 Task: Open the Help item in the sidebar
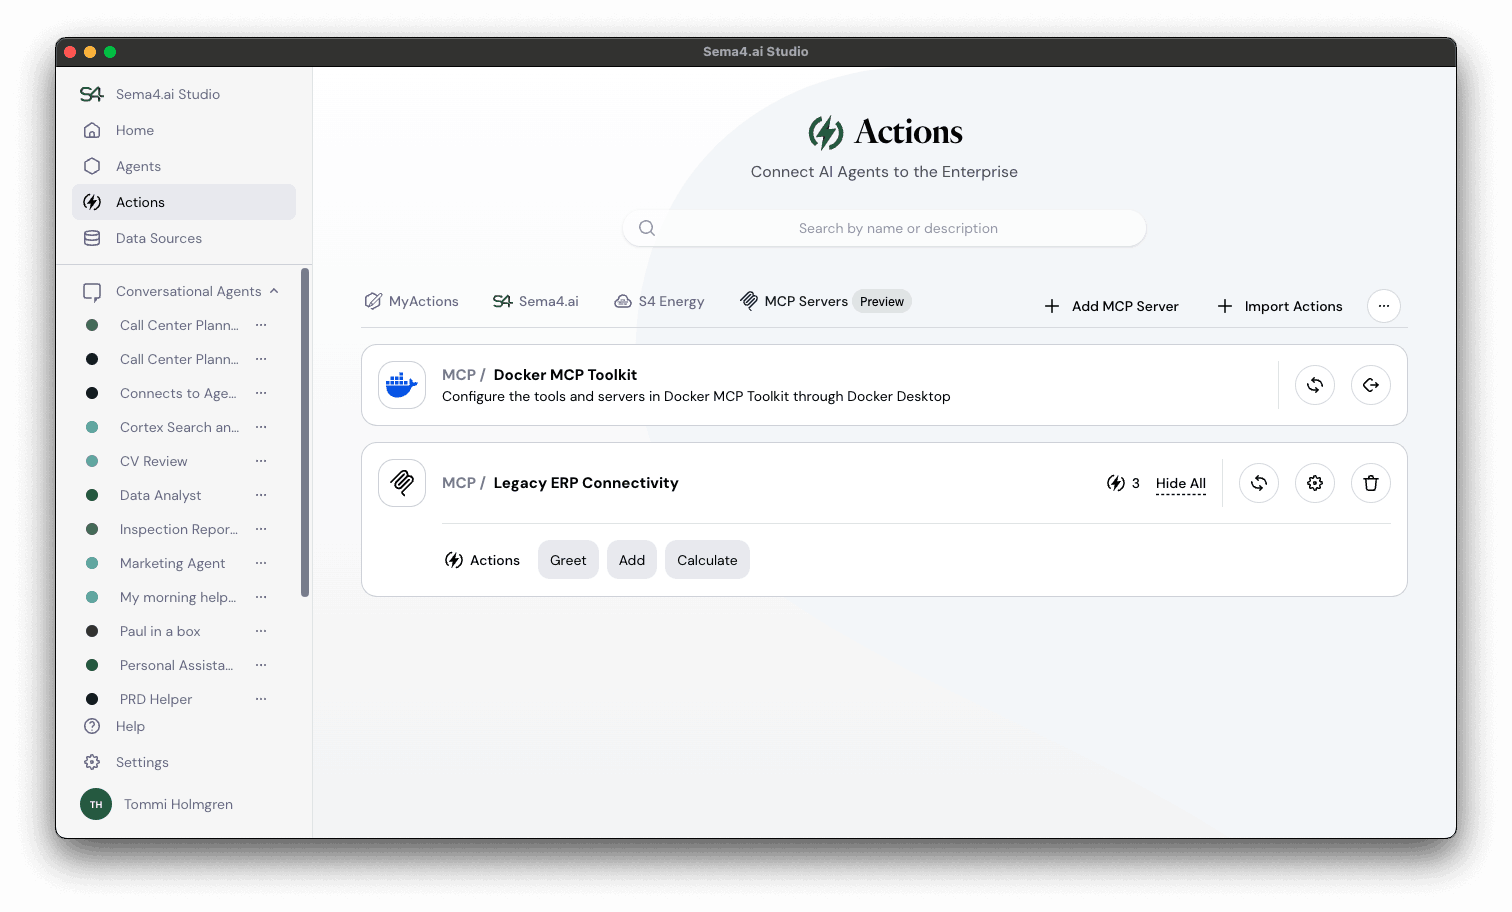pyautogui.click(x=128, y=726)
